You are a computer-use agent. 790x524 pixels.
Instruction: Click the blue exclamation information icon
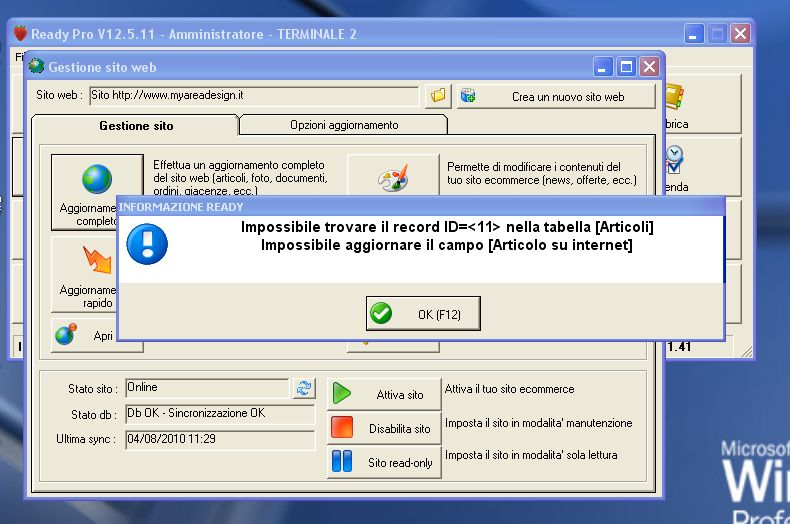[x=147, y=244]
